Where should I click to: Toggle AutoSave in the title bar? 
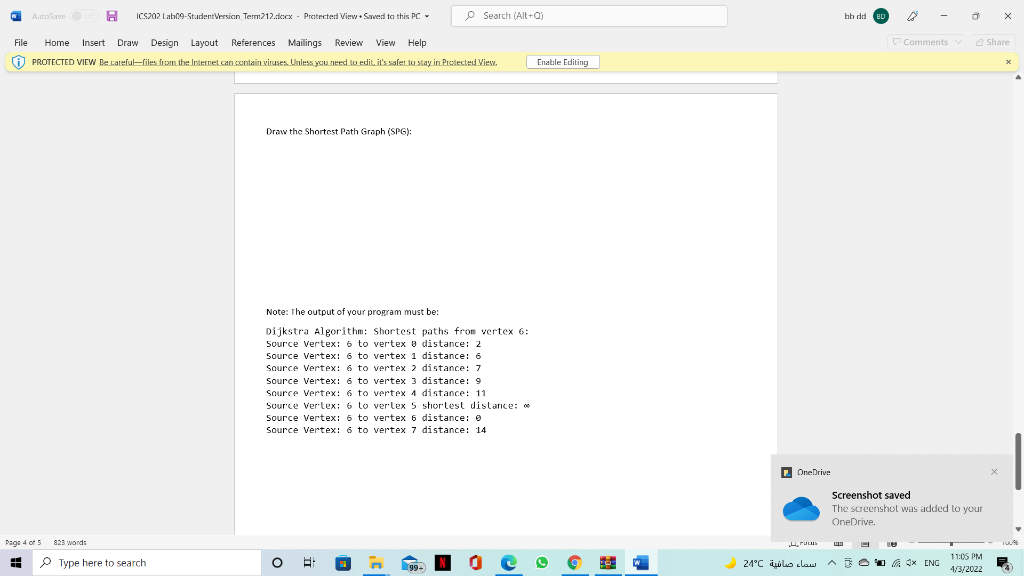point(78,16)
